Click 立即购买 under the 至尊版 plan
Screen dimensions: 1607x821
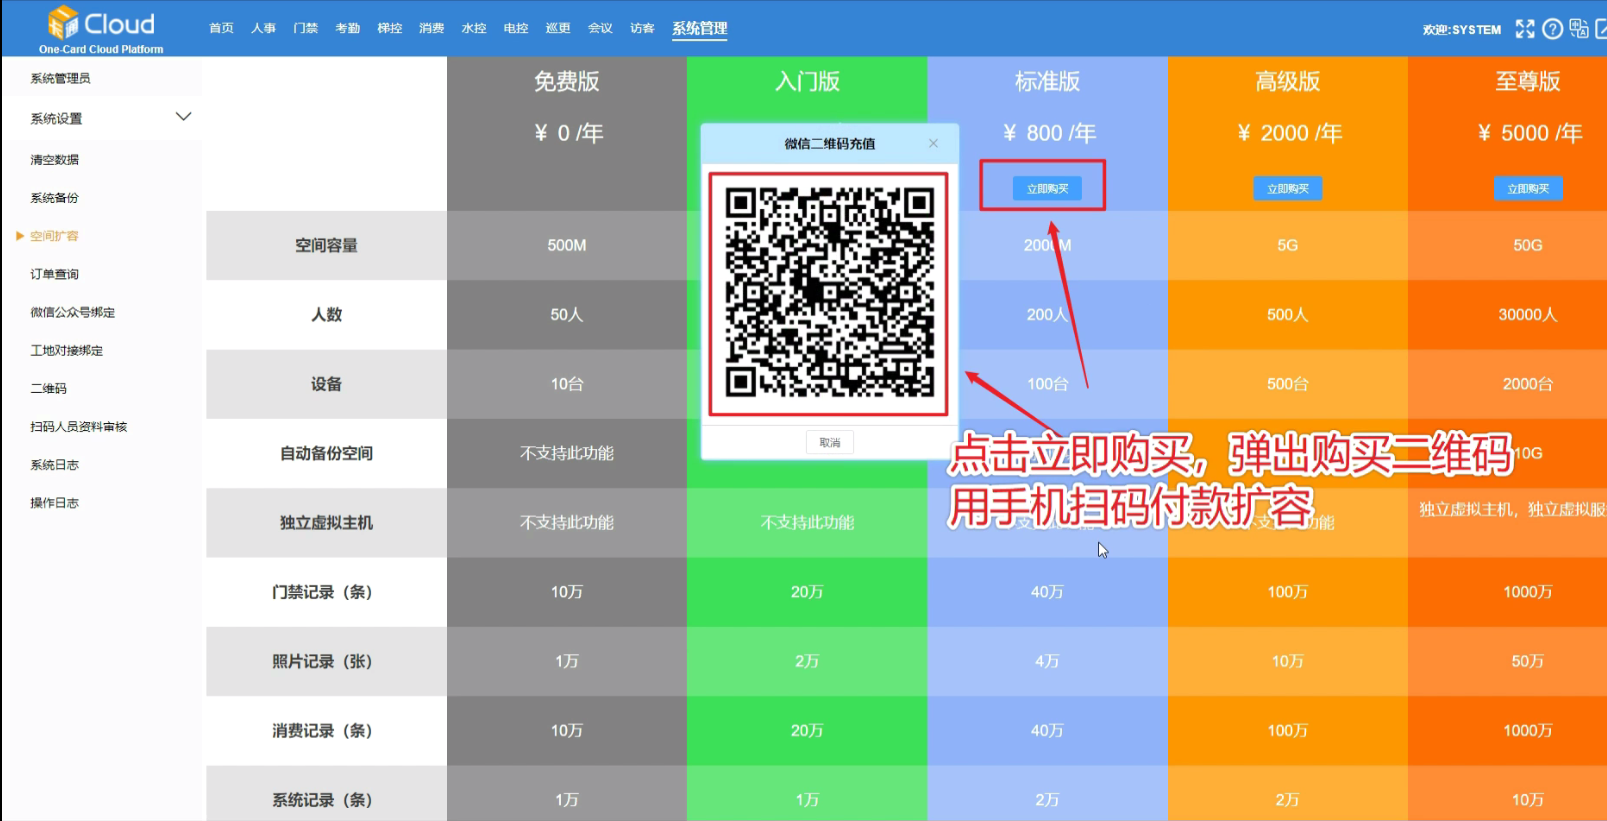point(1528,188)
